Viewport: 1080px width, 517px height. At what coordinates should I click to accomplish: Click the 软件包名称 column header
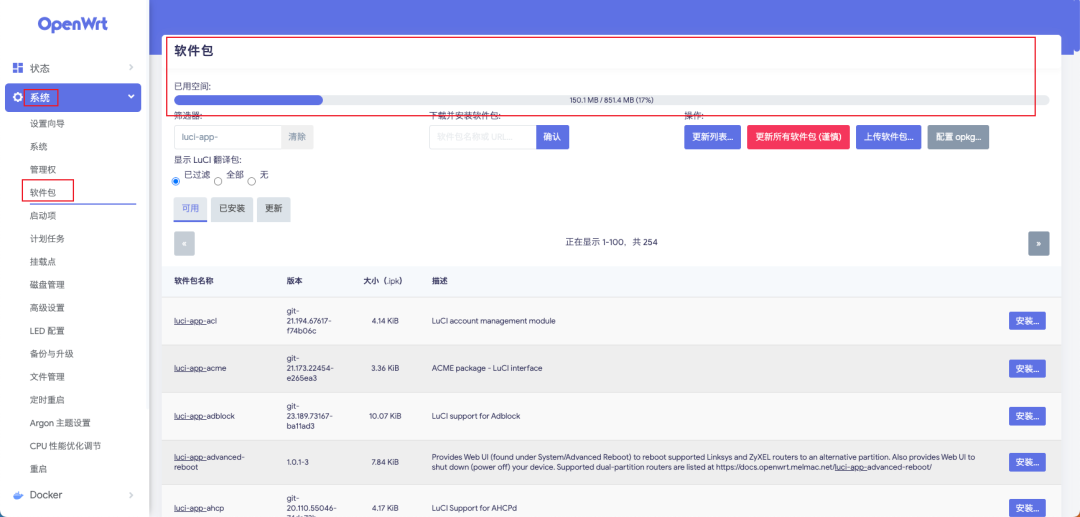click(194, 281)
